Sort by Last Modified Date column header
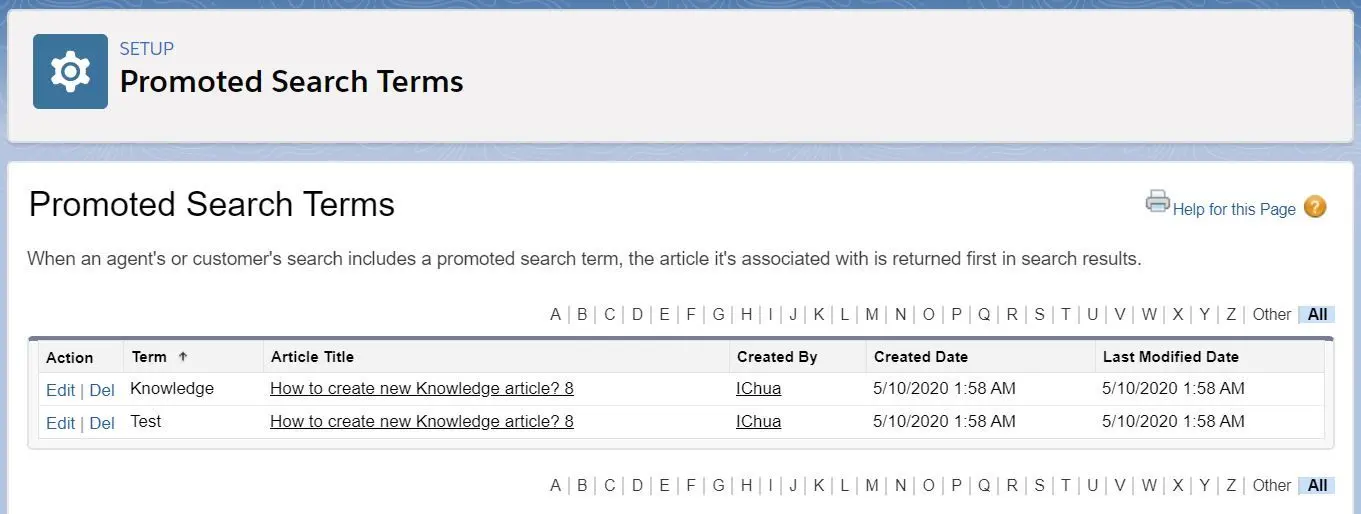 tap(1170, 356)
